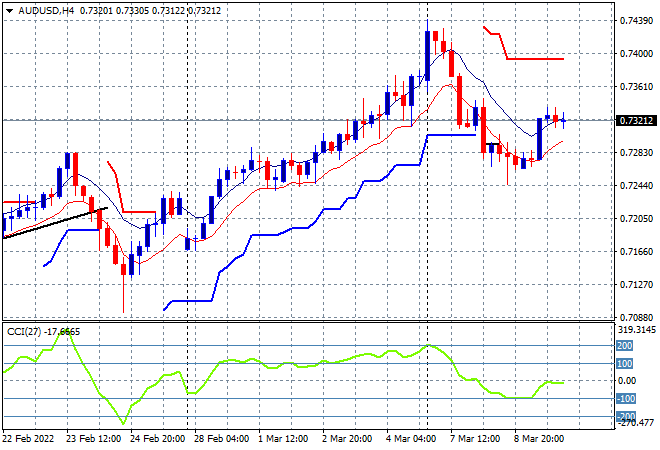Click the dropdown triangle beside AUDUSD,H4
Viewport: 660px width, 450px height.
[9, 9]
